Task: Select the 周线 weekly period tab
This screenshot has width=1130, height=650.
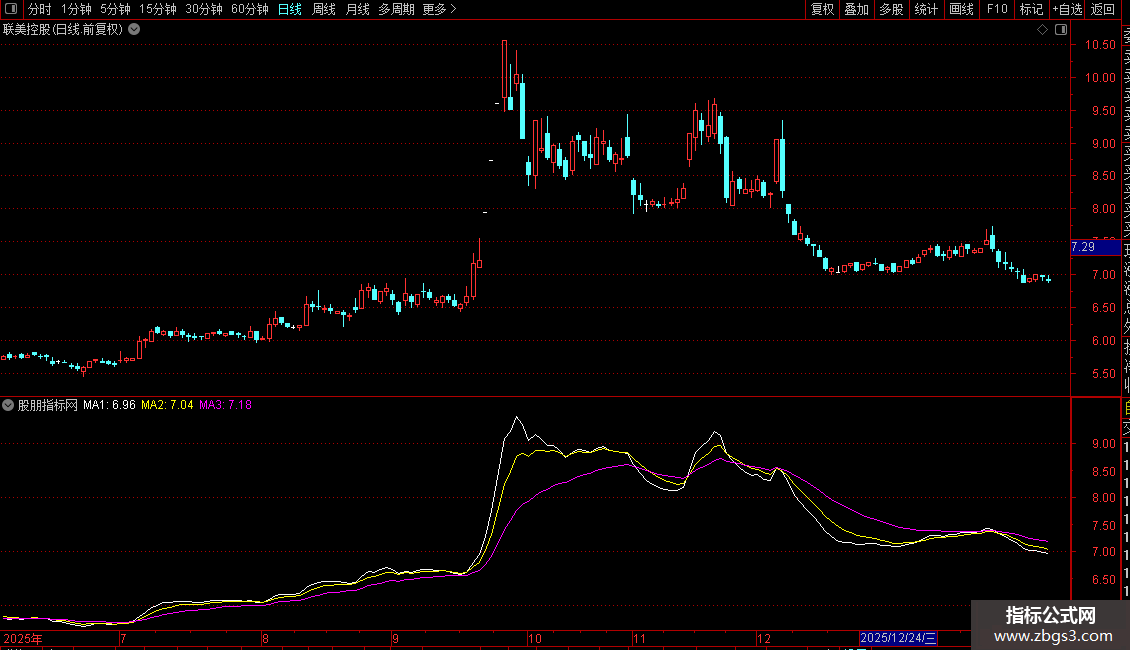Action: coord(324,10)
